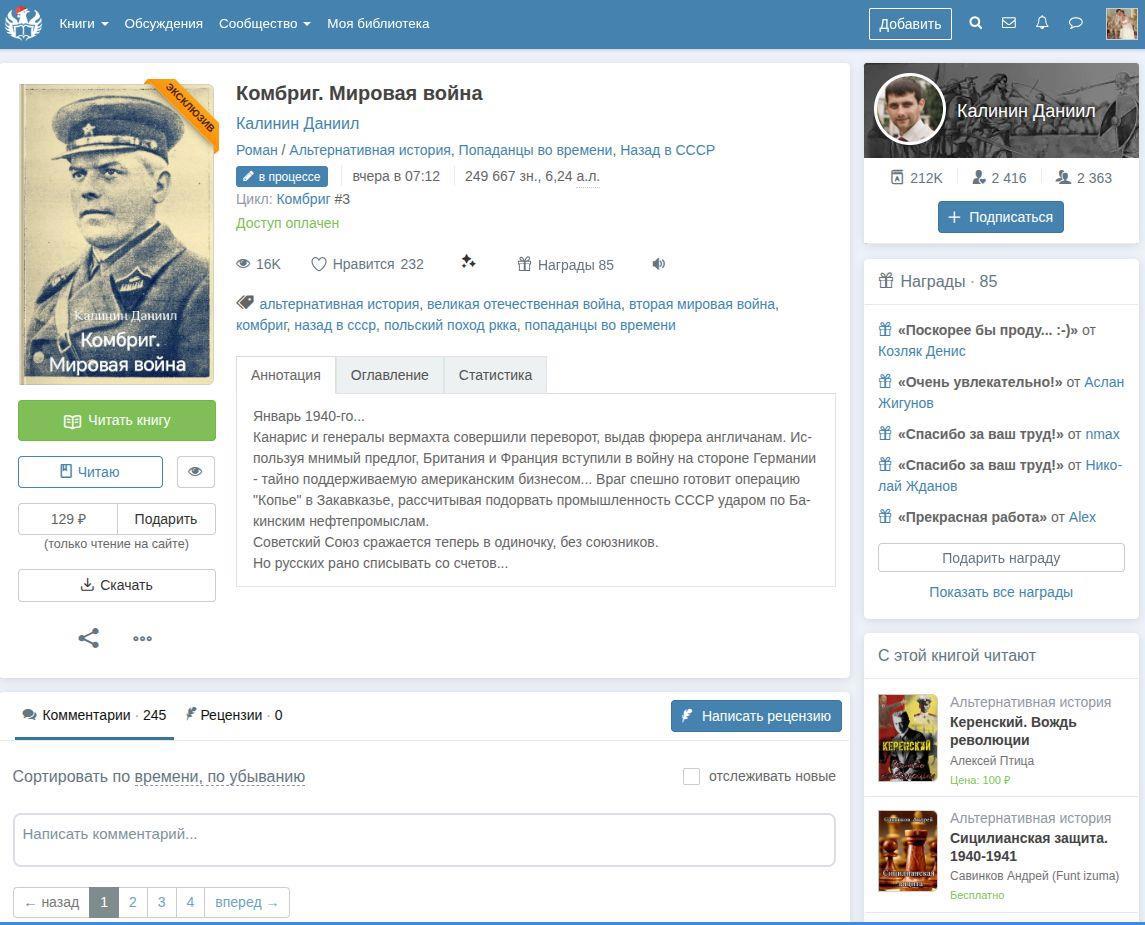Image resolution: width=1145 pixels, height=925 pixels.
Task: Click the speaker audio icon after Награды 85
Action: (659, 264)
